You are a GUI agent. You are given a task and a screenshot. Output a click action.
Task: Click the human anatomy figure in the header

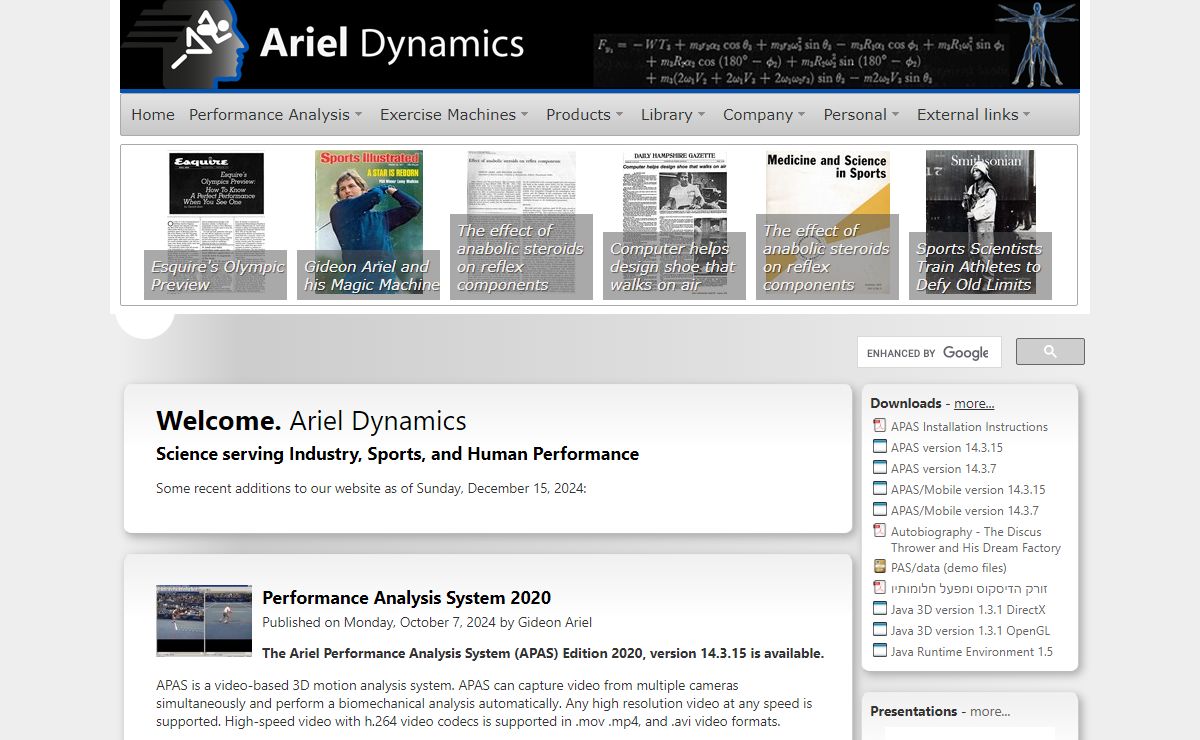tap(1036, 44)
